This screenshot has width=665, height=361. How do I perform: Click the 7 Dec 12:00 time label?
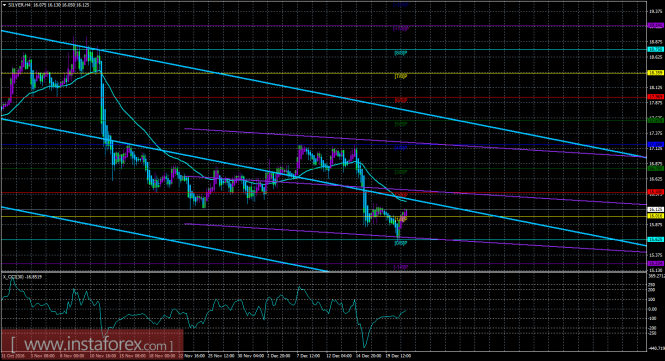click(x=308, y=356)
